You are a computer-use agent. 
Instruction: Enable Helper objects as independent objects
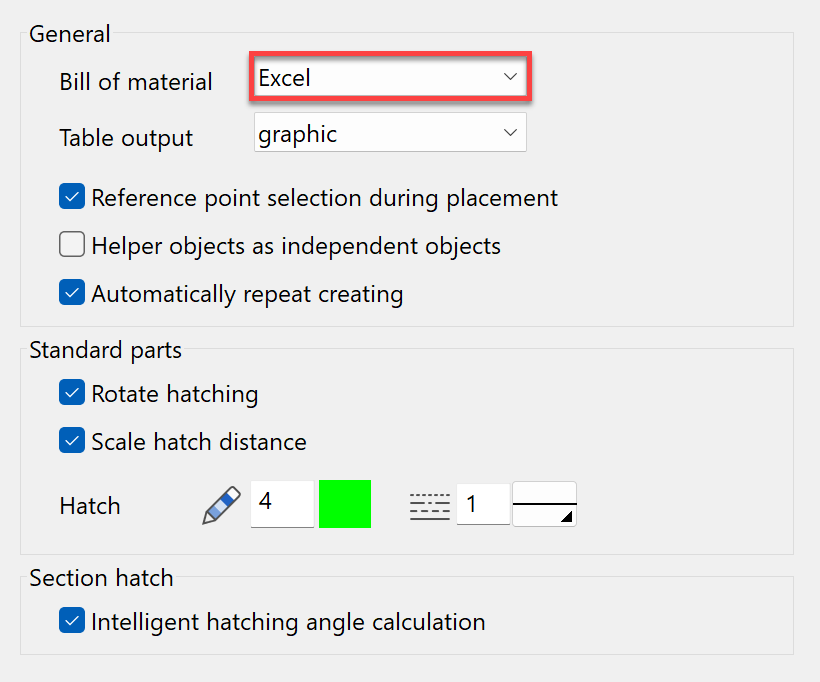pos(71,244)
